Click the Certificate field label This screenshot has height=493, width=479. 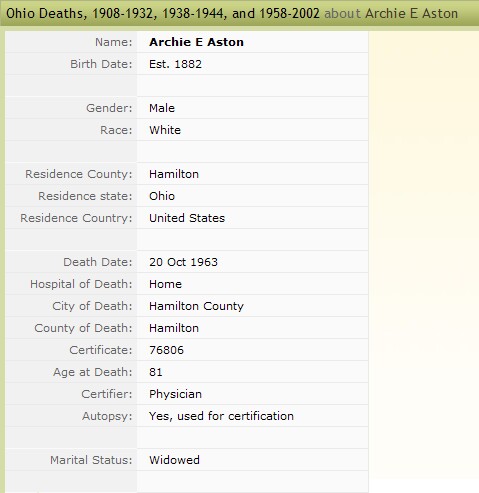click(101, 350)
